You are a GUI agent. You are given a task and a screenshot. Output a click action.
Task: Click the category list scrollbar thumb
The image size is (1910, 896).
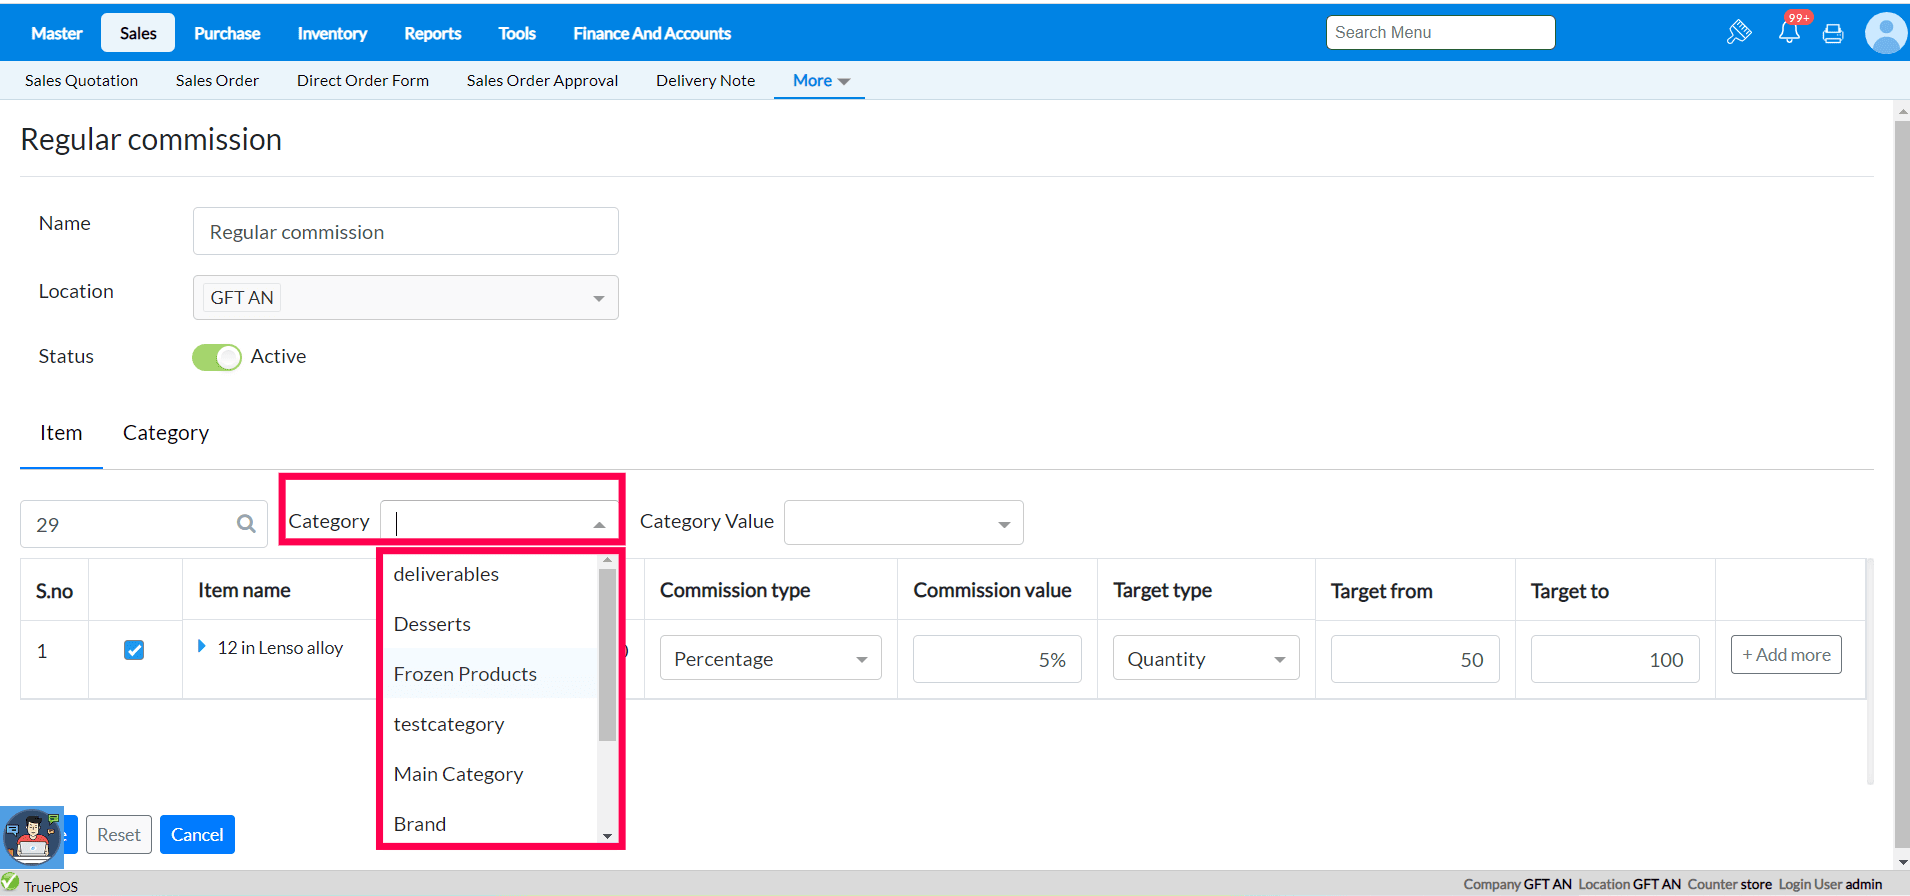pos(607,655)
